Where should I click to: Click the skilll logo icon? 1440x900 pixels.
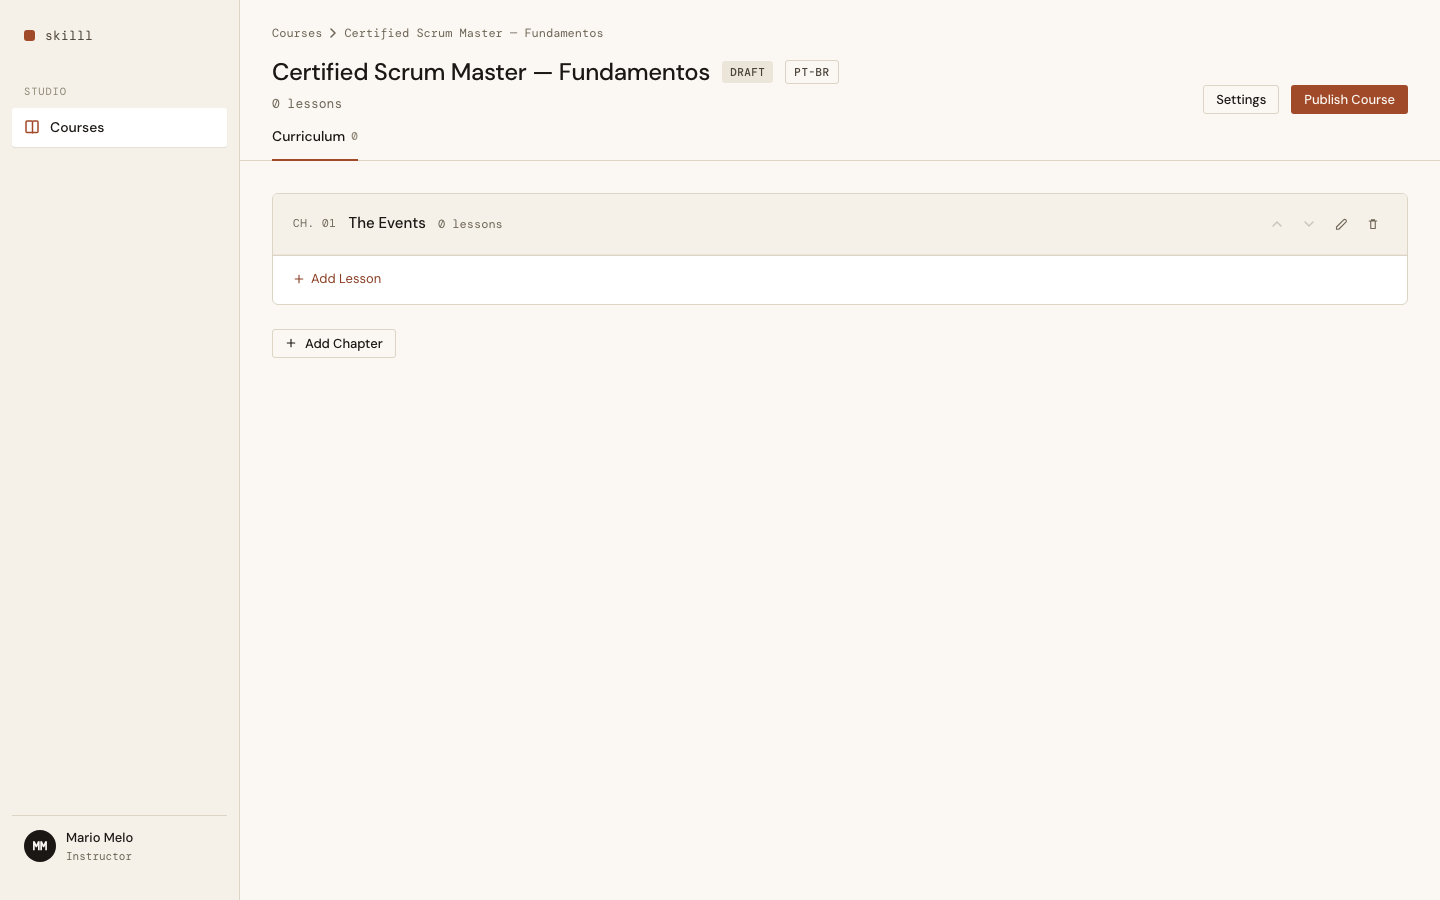tap(30, 36)
